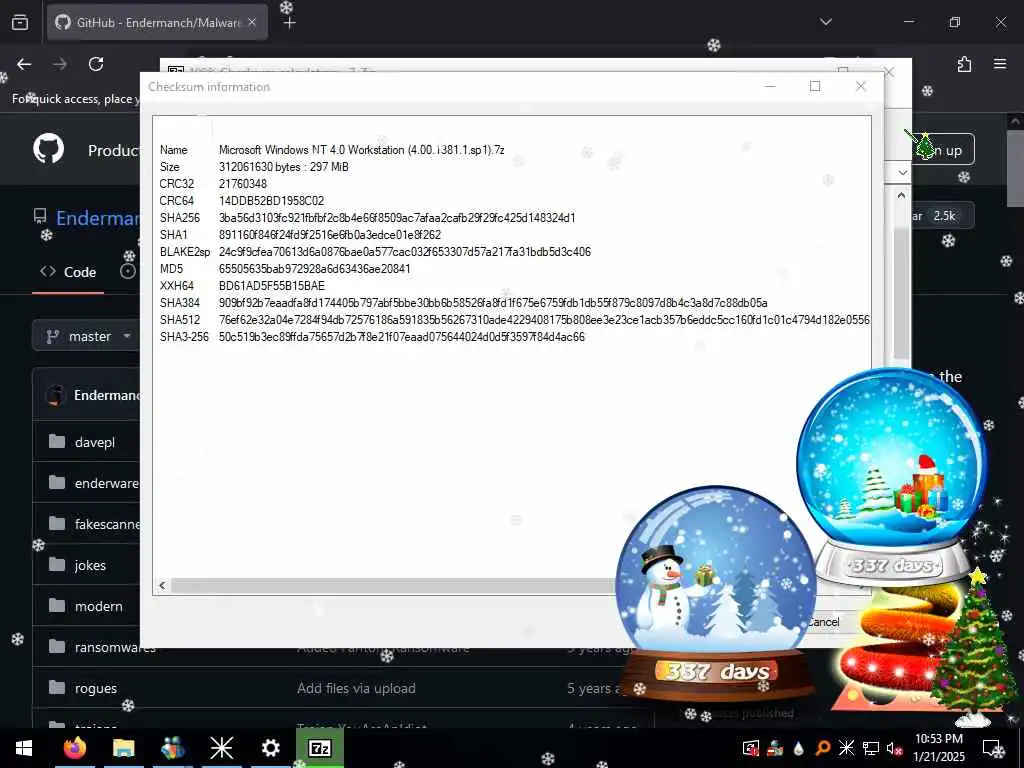
Task: Expand the dropdown chevron in 7-Zip background window
Action: coord(903,173)
